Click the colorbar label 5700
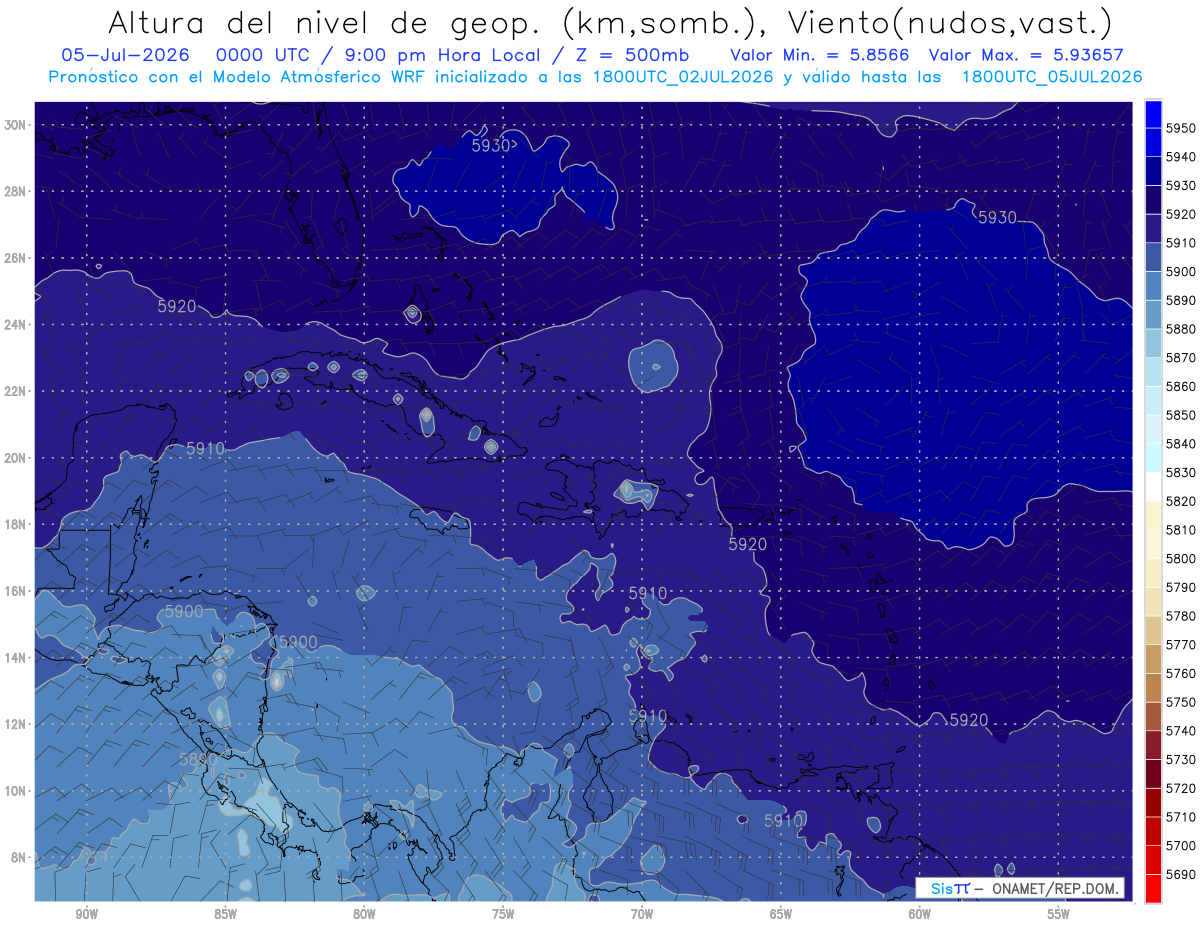This screenshot has height=927, width=1200. [1180, 845]
